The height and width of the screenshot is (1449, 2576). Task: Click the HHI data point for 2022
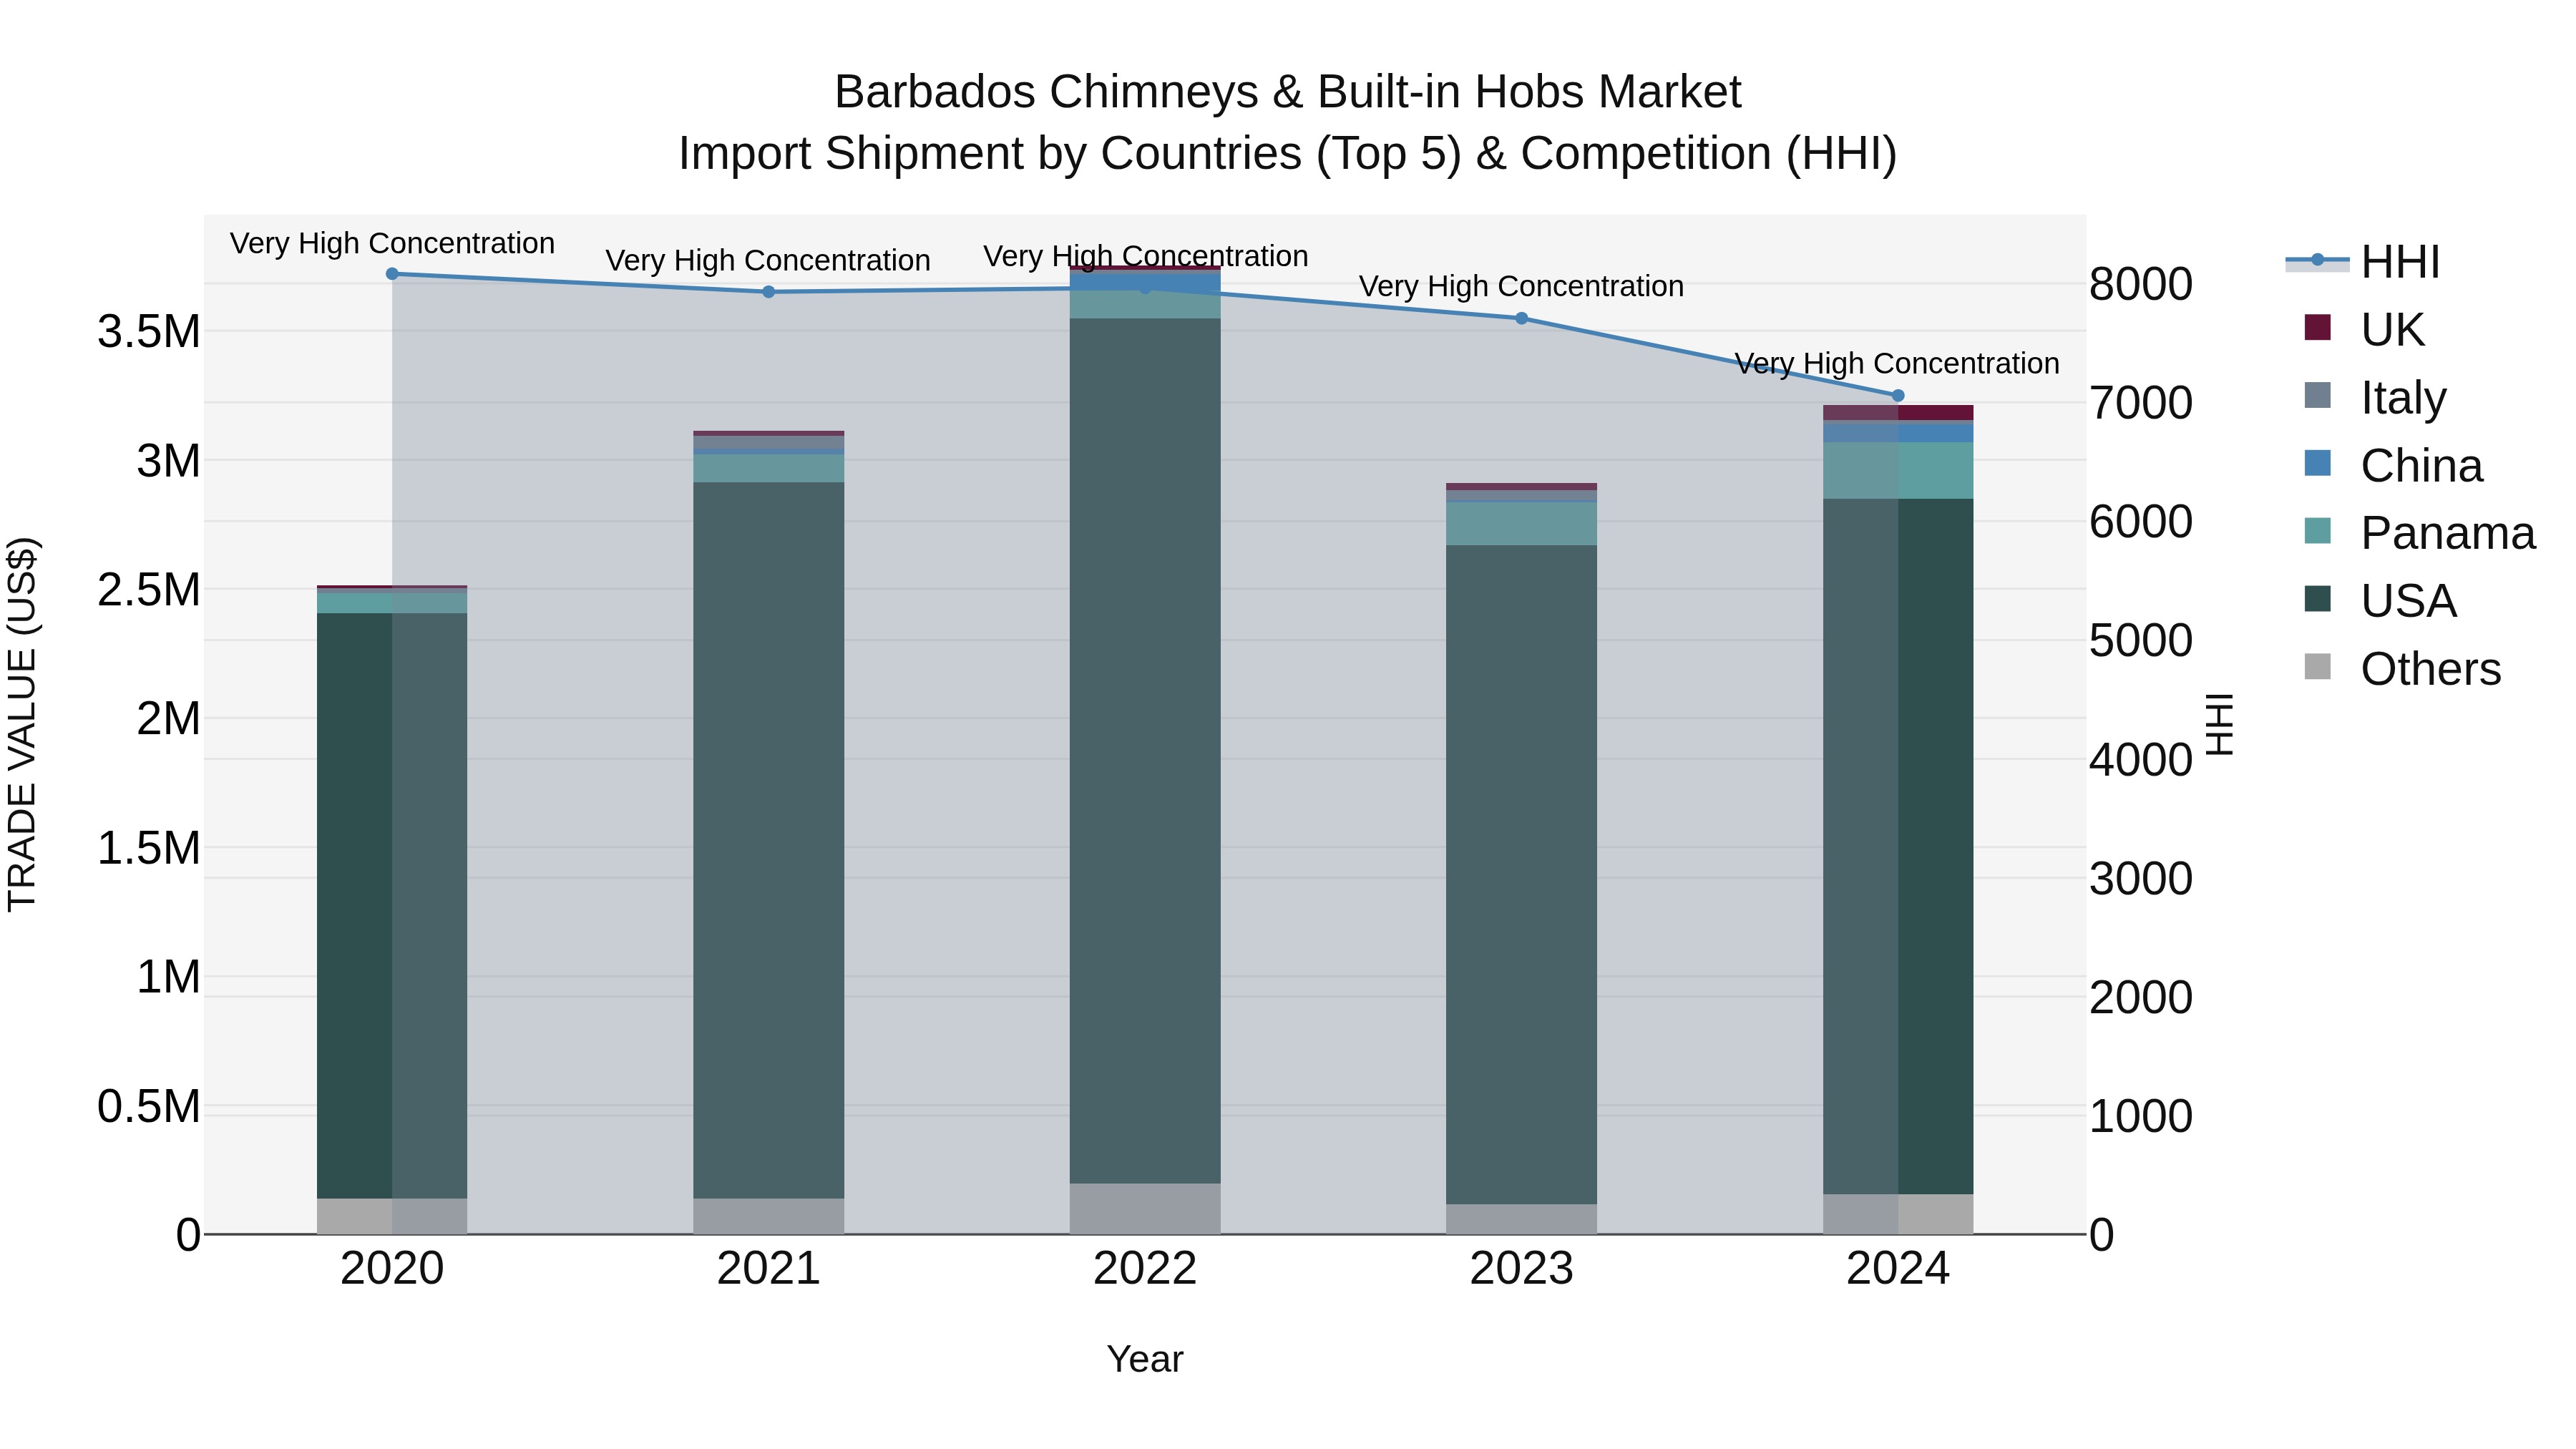tap(1145, 288)
